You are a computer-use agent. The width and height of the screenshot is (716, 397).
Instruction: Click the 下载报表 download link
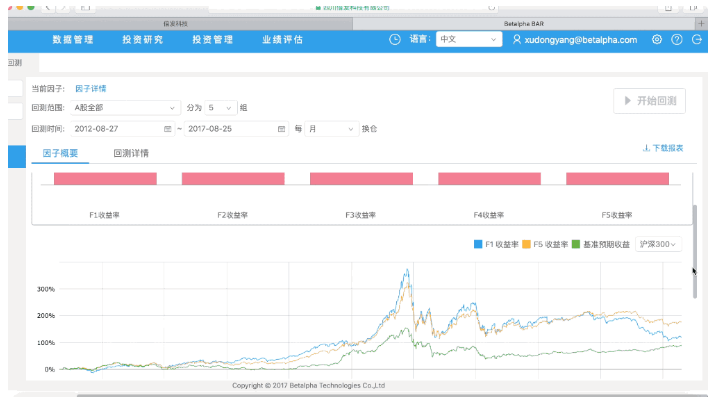(663, 148)
